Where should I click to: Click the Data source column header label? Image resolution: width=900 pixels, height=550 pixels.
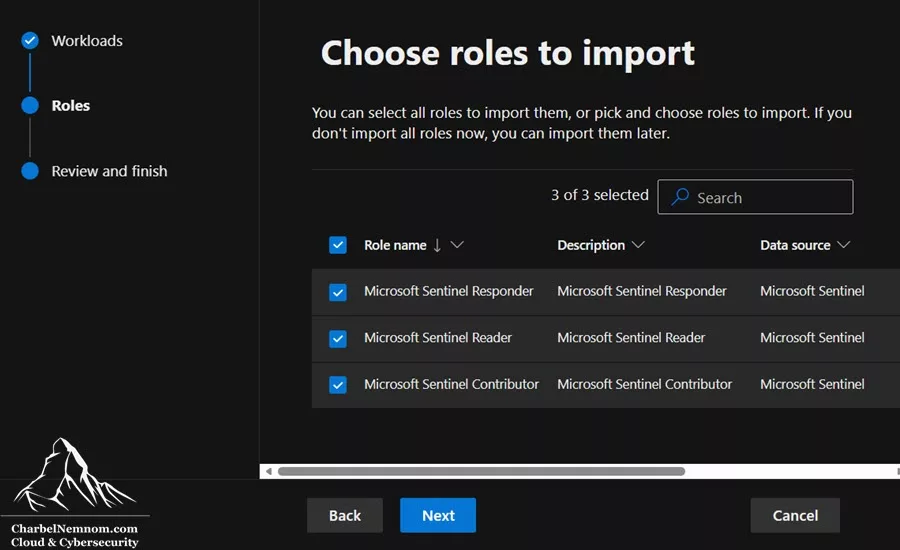click(795, 245)
